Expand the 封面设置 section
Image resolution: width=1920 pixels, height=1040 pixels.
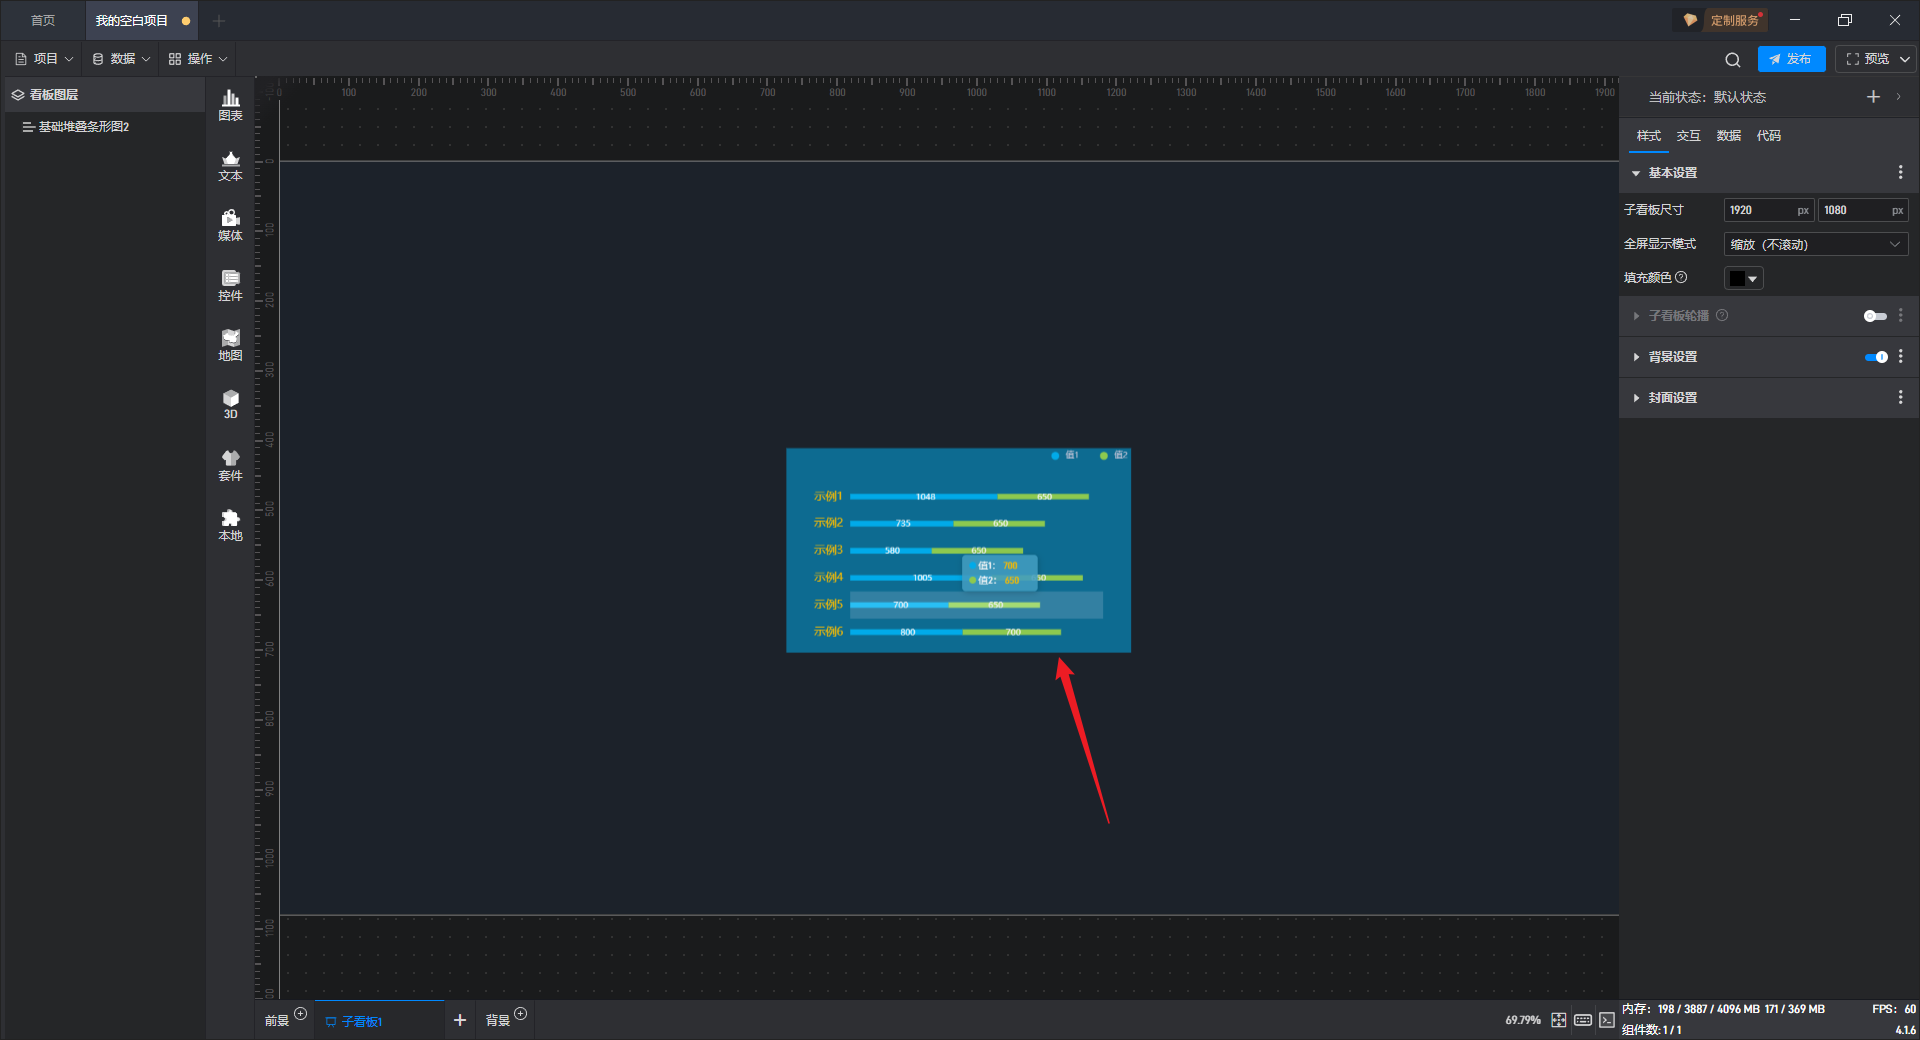coord(1636,397)
